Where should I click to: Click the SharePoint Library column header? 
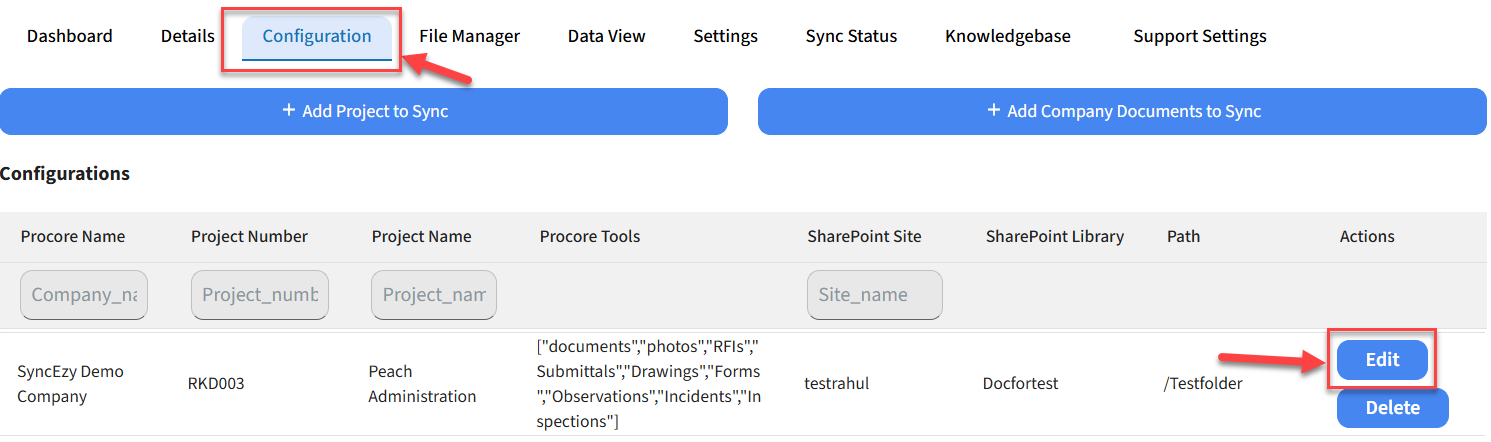[x=1054, y=237]
